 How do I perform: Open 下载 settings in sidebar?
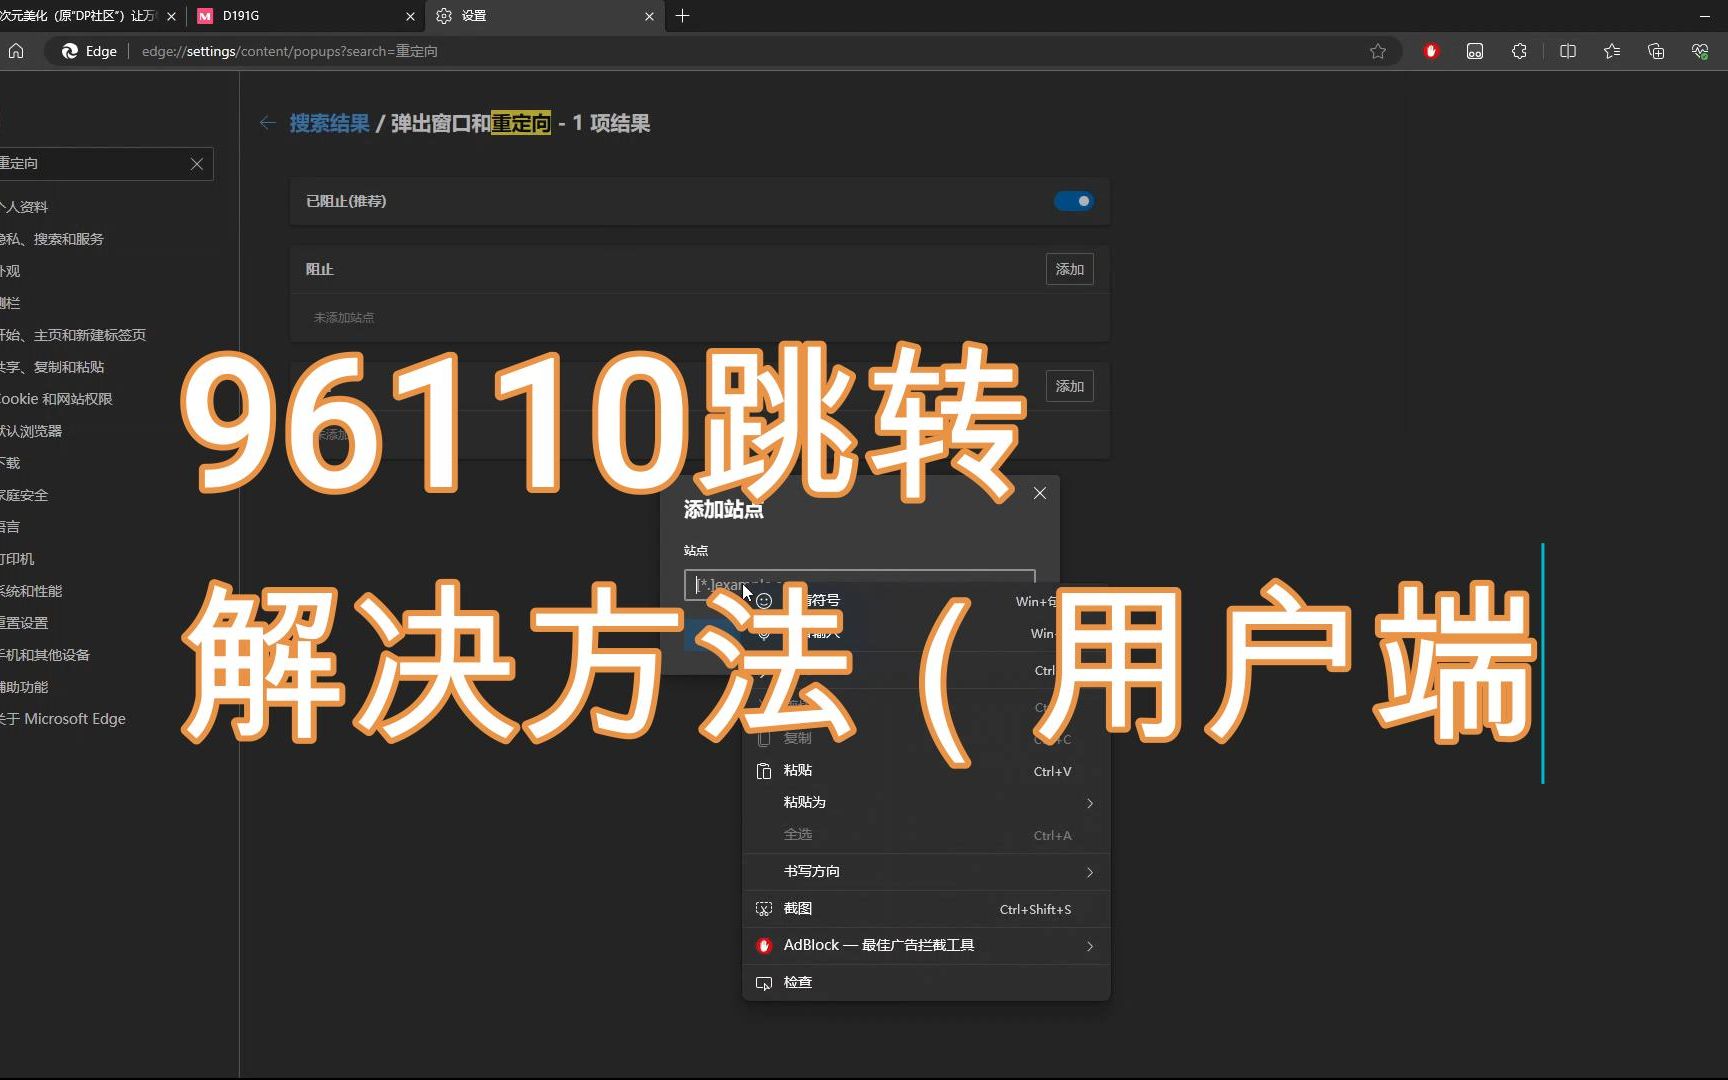pos(10,463)
